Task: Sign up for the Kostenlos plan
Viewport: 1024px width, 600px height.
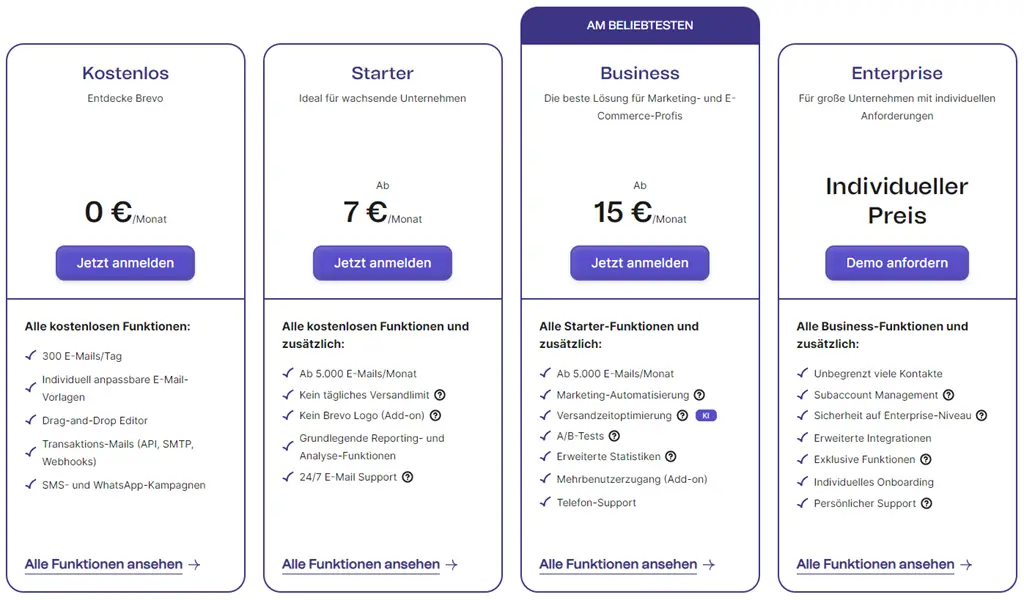Action: pyautogui.click(x=125, y=263)
